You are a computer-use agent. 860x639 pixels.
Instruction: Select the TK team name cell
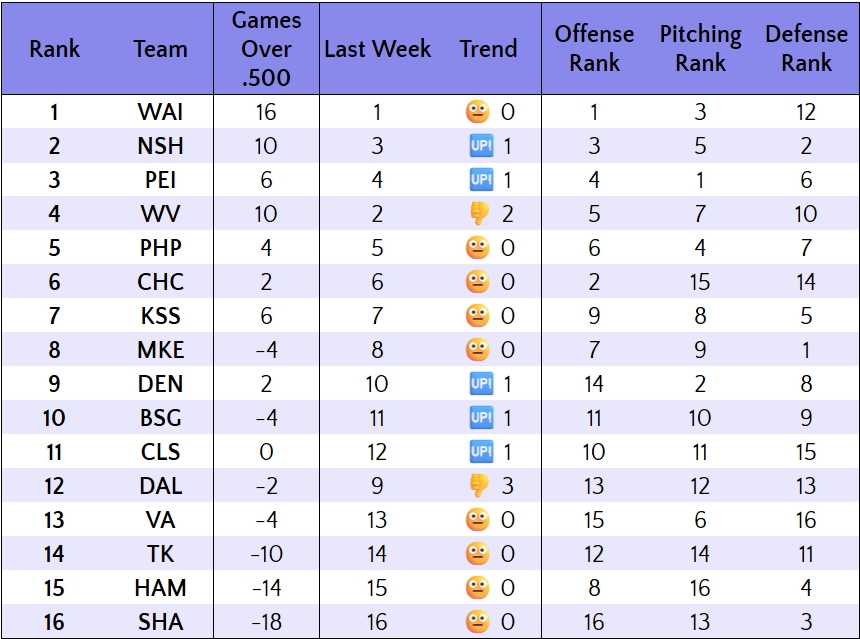point(160,554)
